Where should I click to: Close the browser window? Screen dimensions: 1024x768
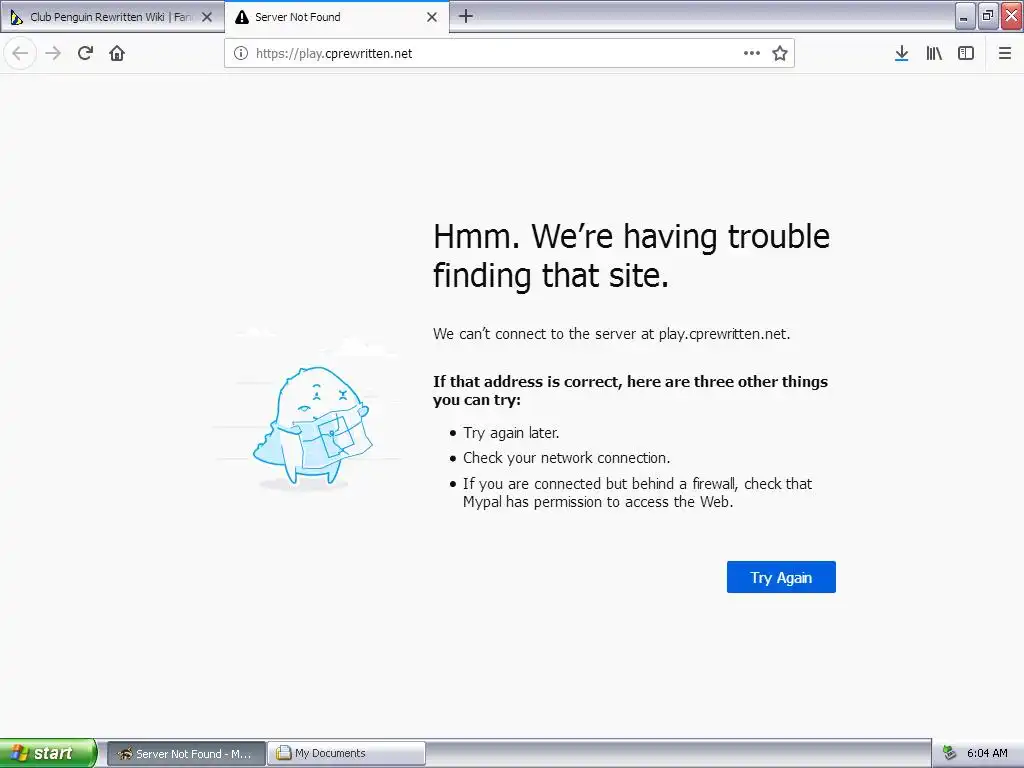tap(1012, 16)
